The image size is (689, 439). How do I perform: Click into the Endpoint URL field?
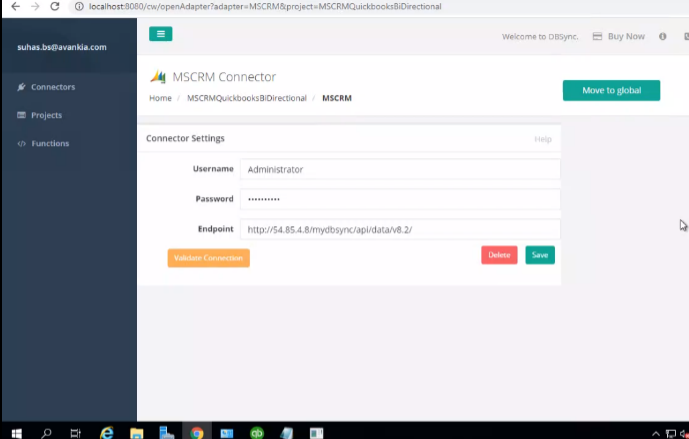click(400, 229)
